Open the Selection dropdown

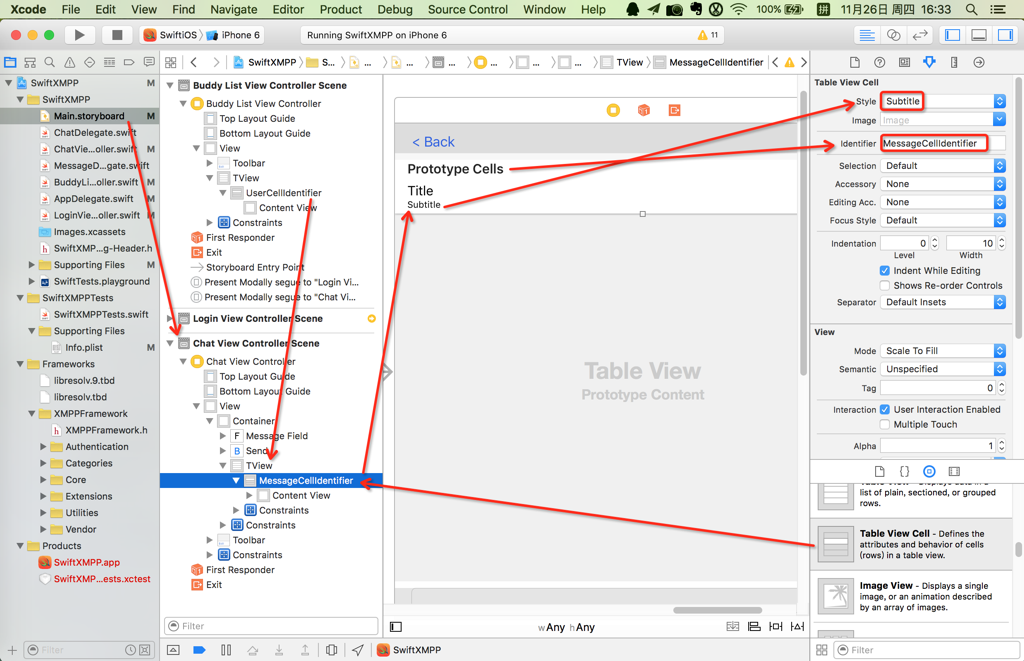pyautogui.click(x=943, y=166)
